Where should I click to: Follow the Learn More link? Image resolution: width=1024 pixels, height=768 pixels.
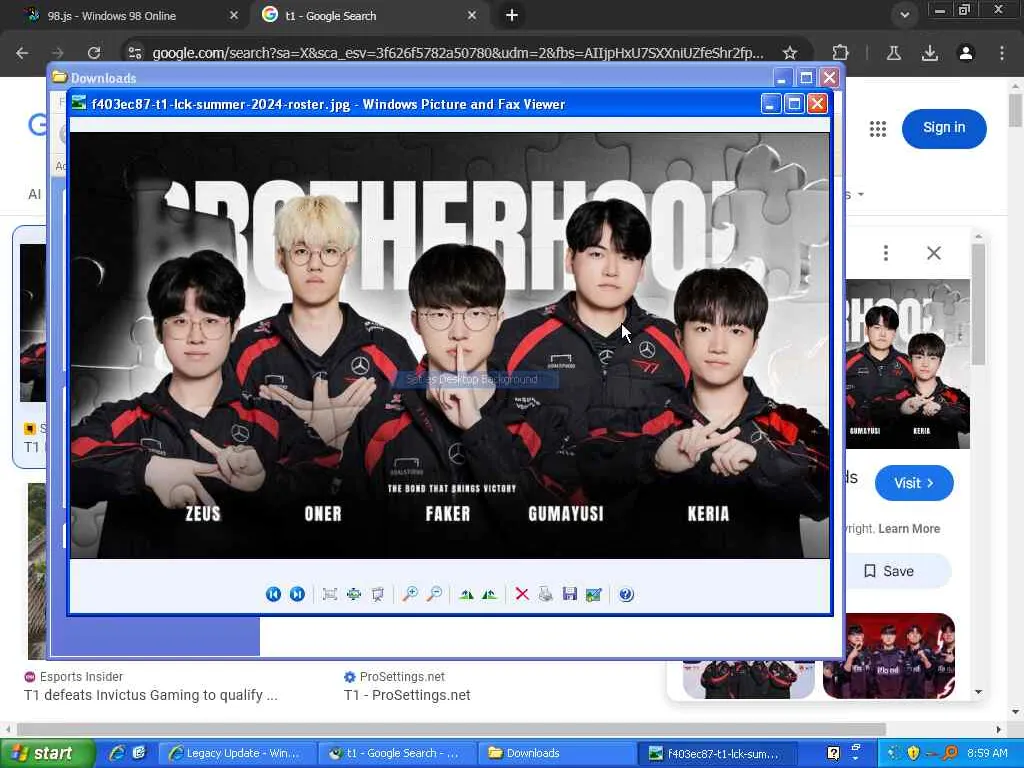909,529
